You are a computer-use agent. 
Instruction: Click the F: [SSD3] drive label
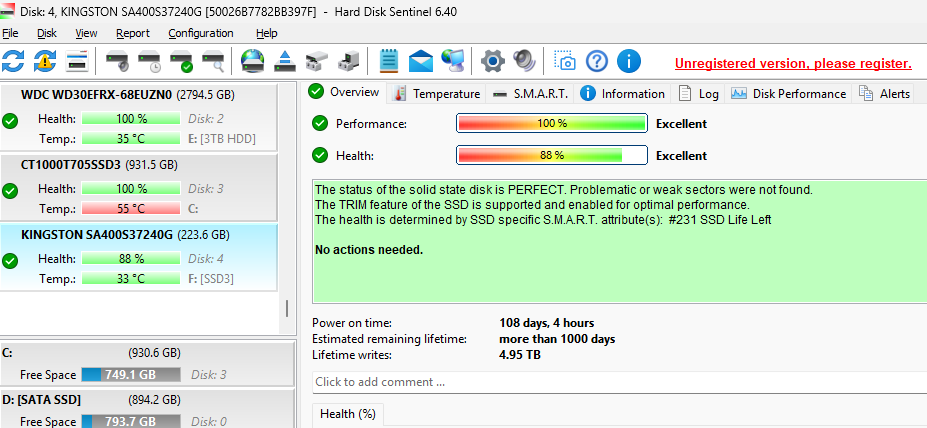point(211,278)
